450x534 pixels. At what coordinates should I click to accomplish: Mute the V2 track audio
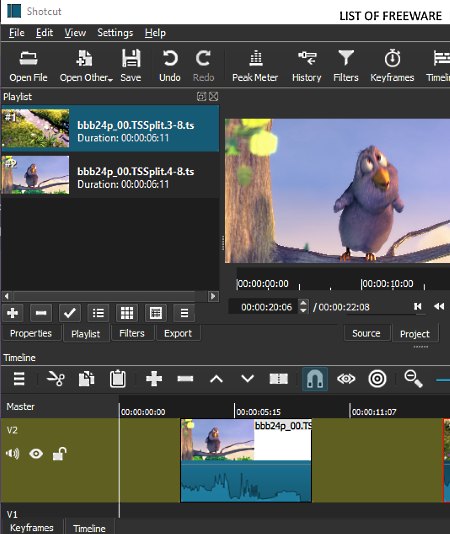coord(13,454)
